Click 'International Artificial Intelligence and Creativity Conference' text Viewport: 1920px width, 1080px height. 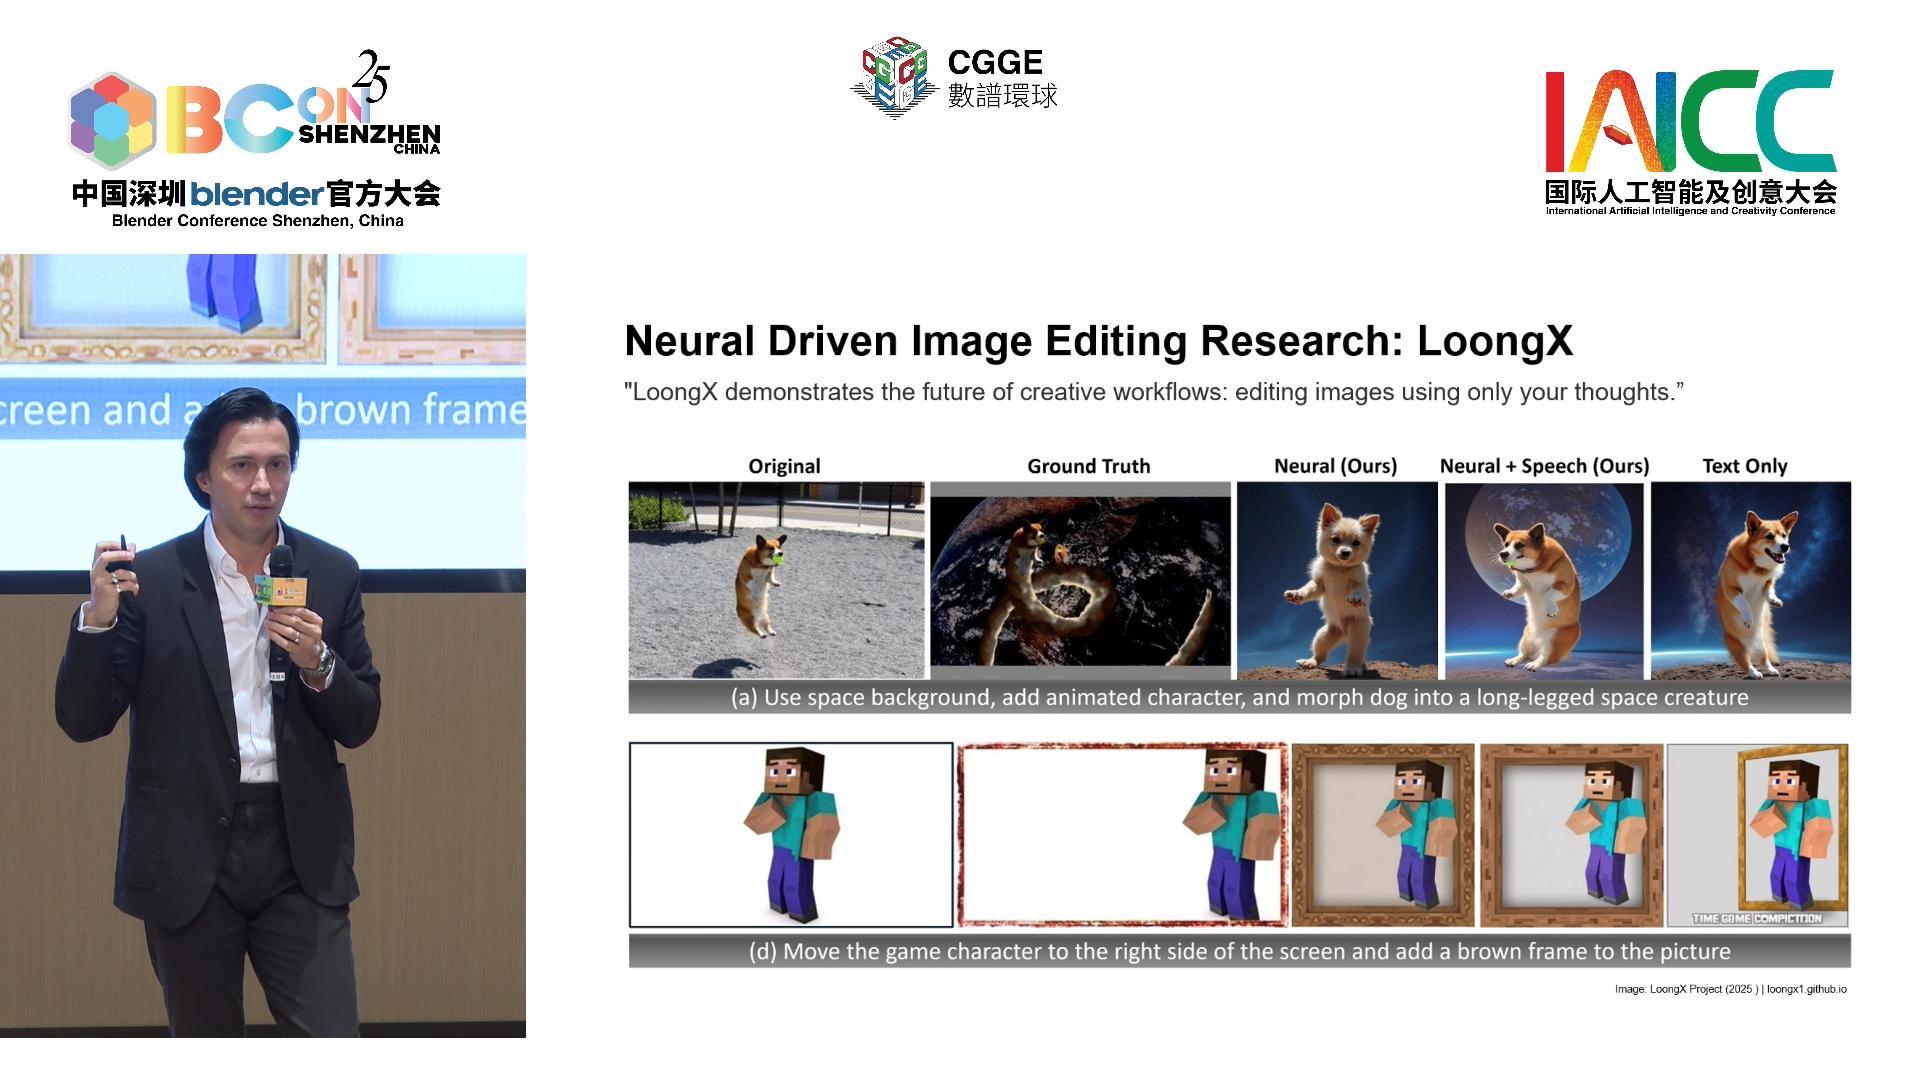point(1691,211)
